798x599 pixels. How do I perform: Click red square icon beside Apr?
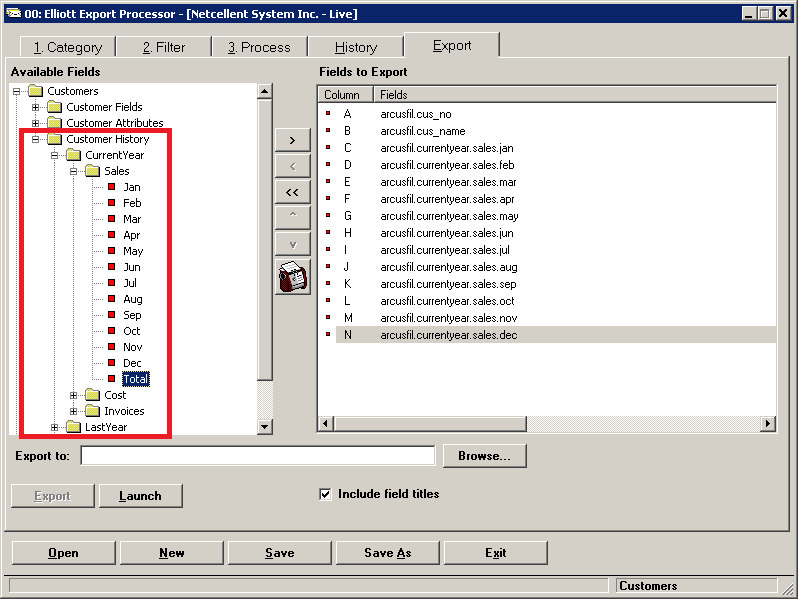(x=111, y=235)
